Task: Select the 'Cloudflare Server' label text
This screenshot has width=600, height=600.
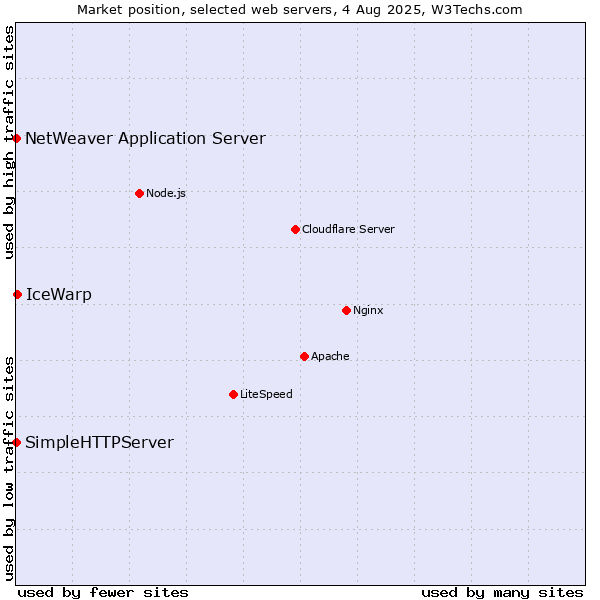Action: (x=348, y=229)
